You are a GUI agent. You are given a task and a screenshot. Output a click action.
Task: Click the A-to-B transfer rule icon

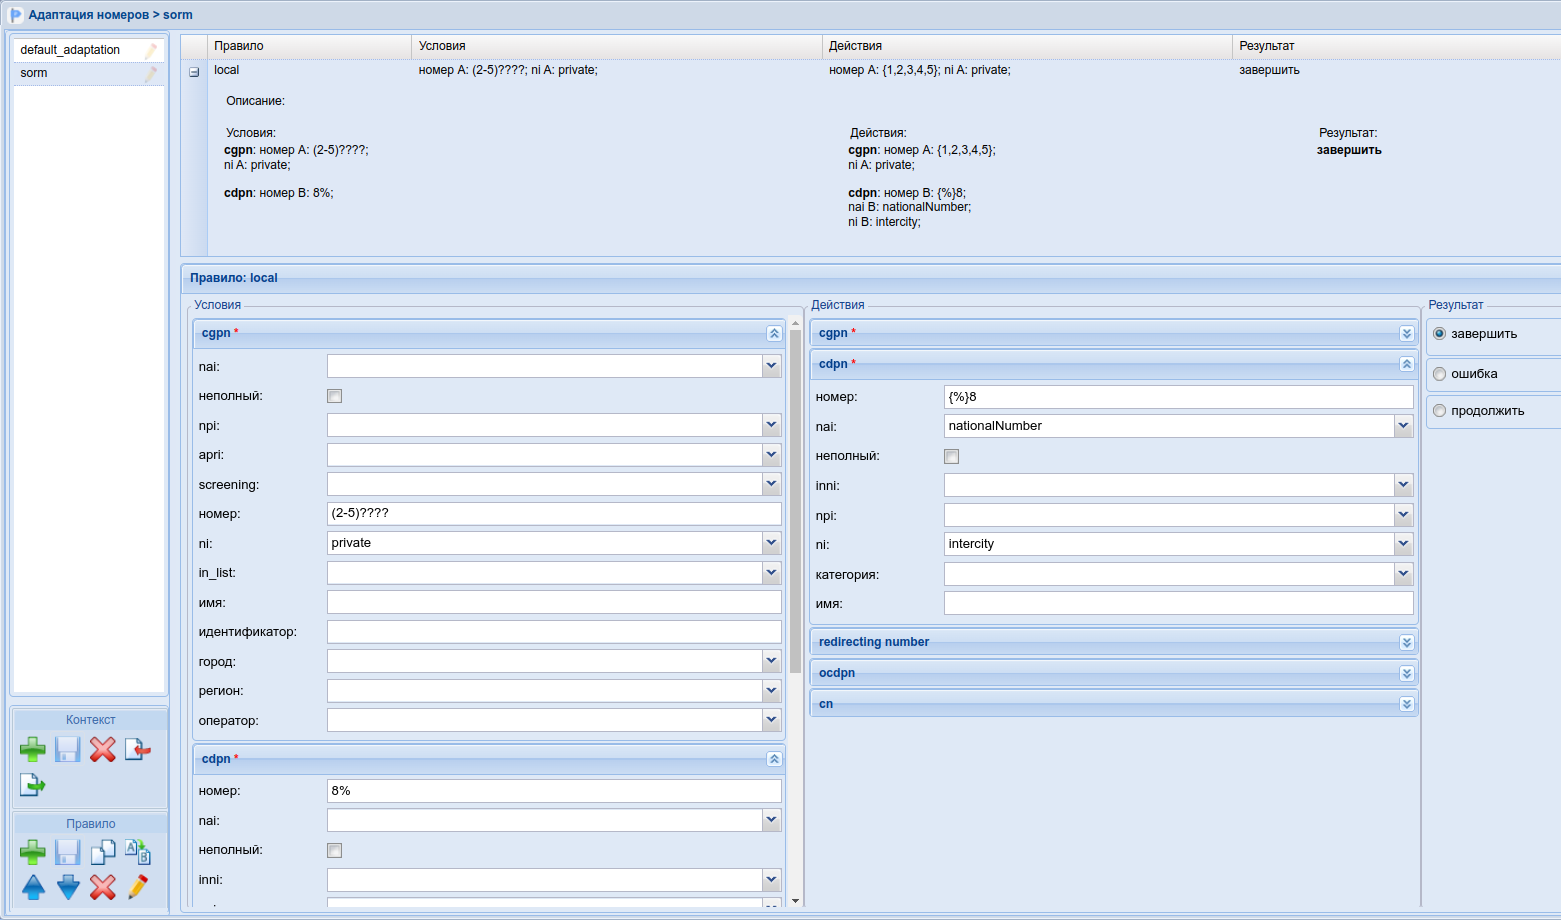coord(137,852)
